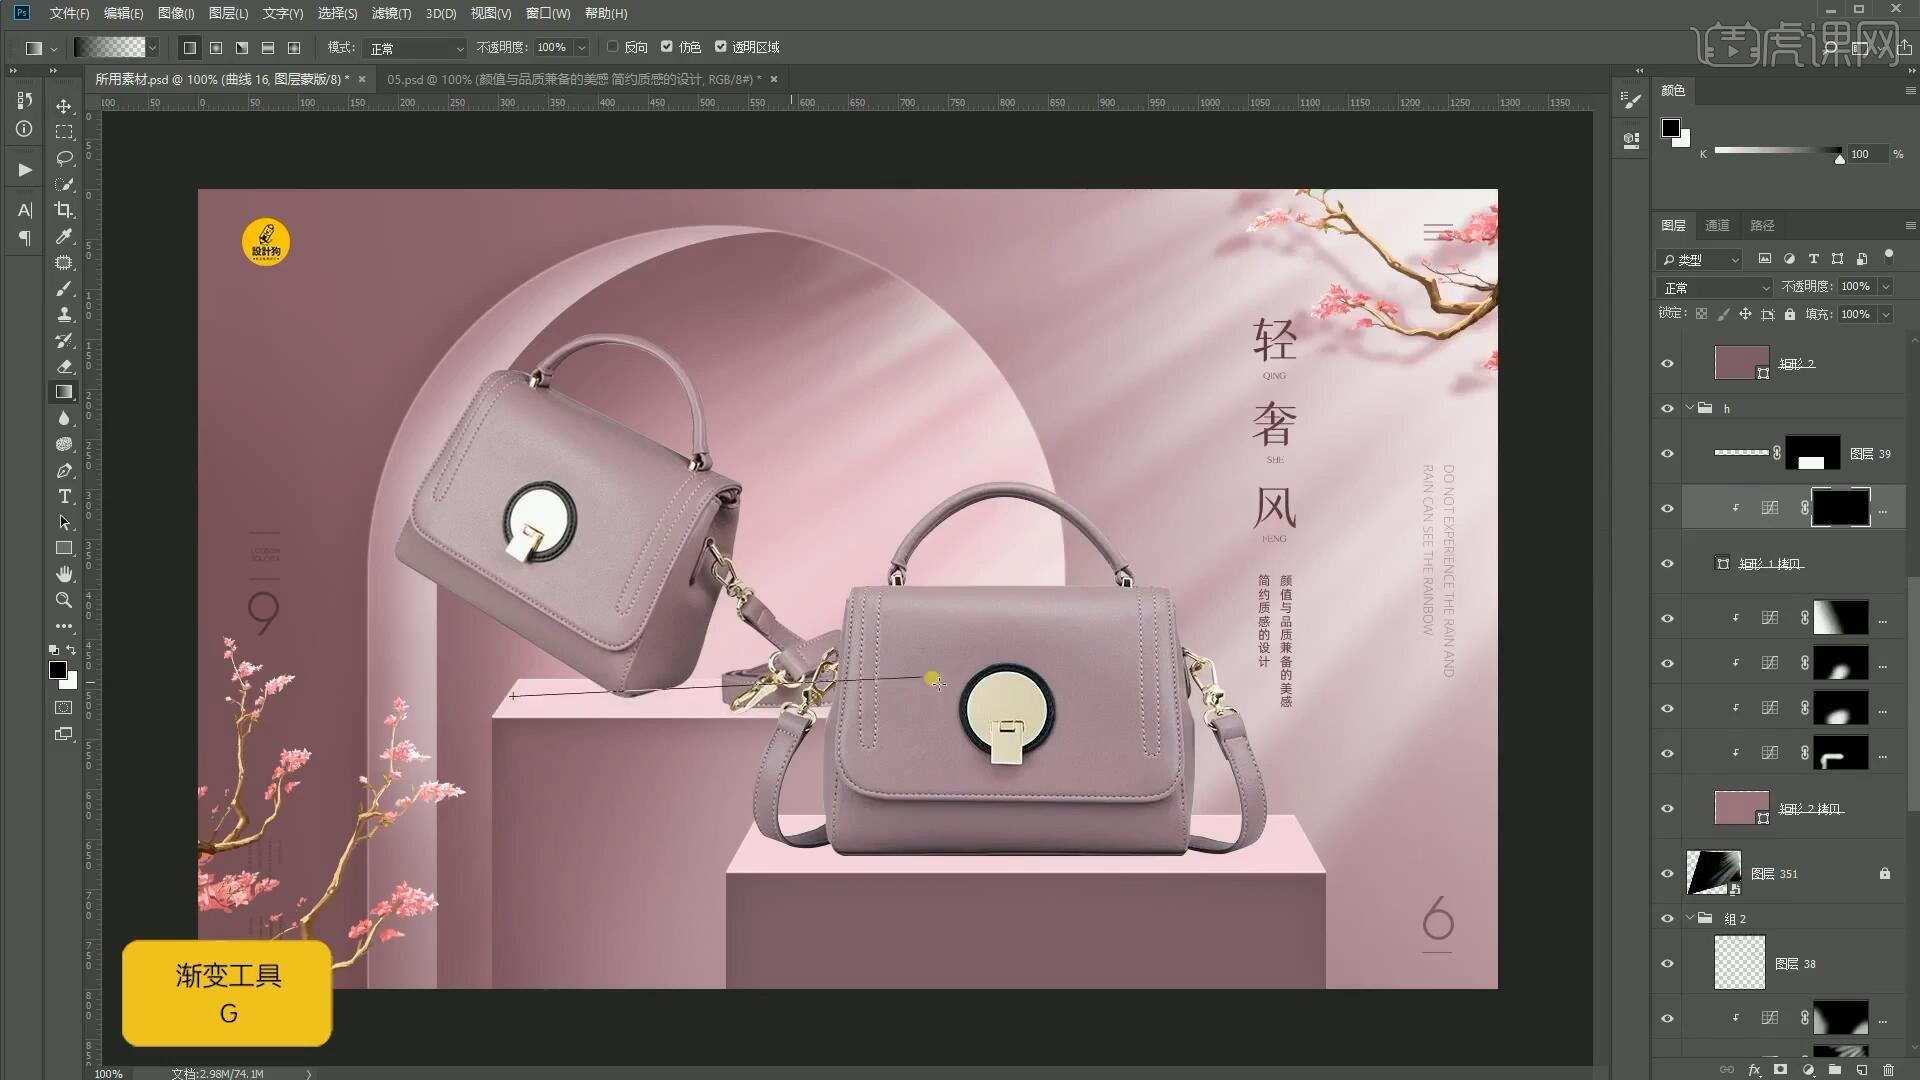The height and width of the screenshot is (1080, 1920).
Task: Hide layer 图层 38
Action: click(x=1667, y=963)
